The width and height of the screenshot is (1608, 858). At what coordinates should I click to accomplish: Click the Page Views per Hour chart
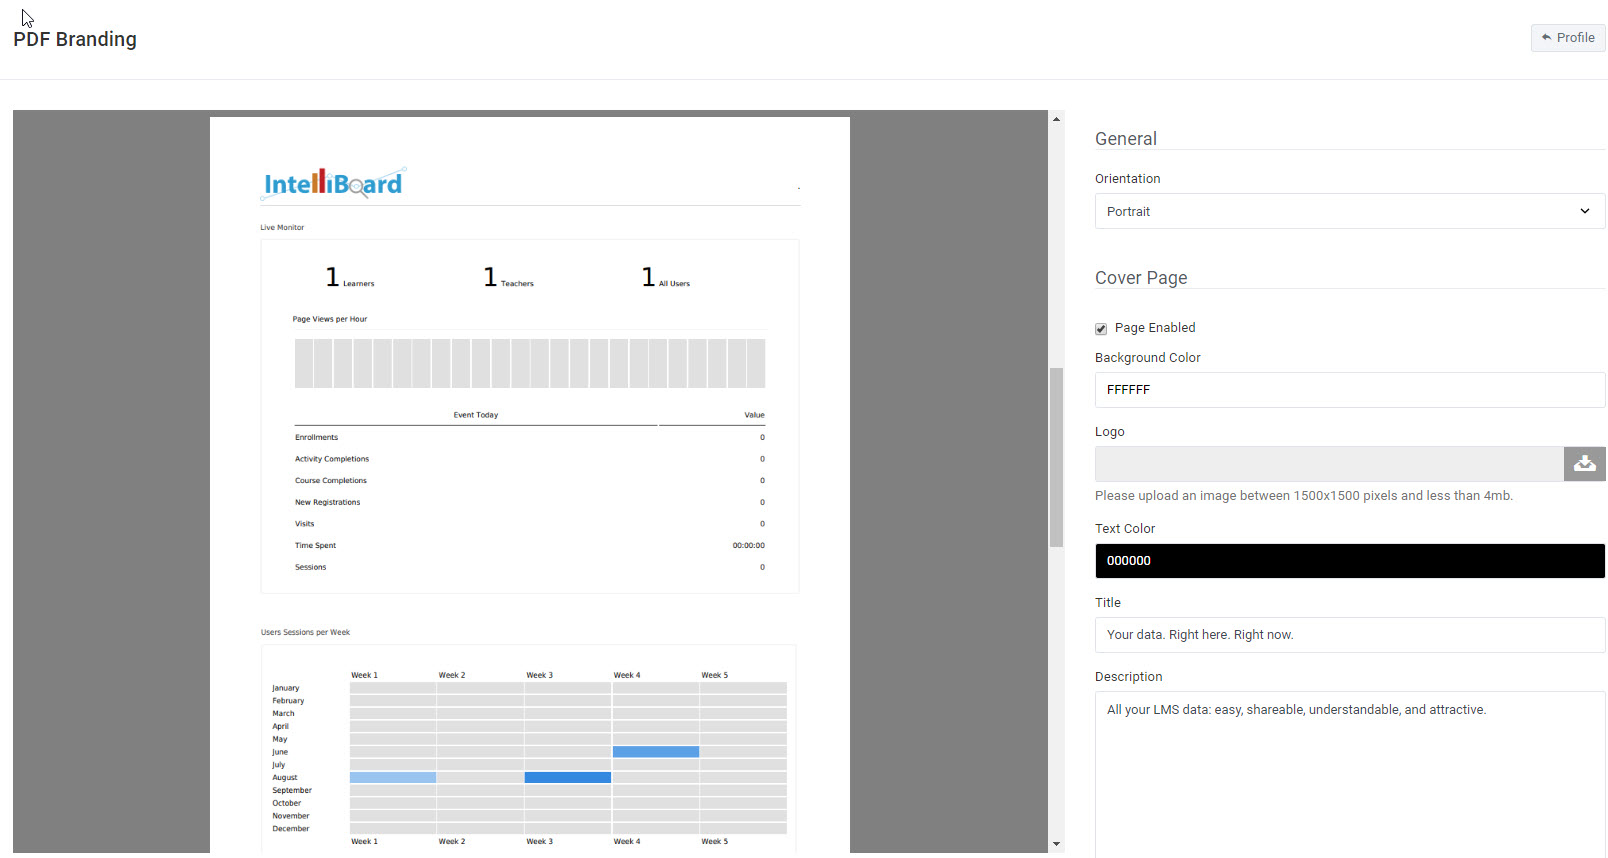click(529, 363)
